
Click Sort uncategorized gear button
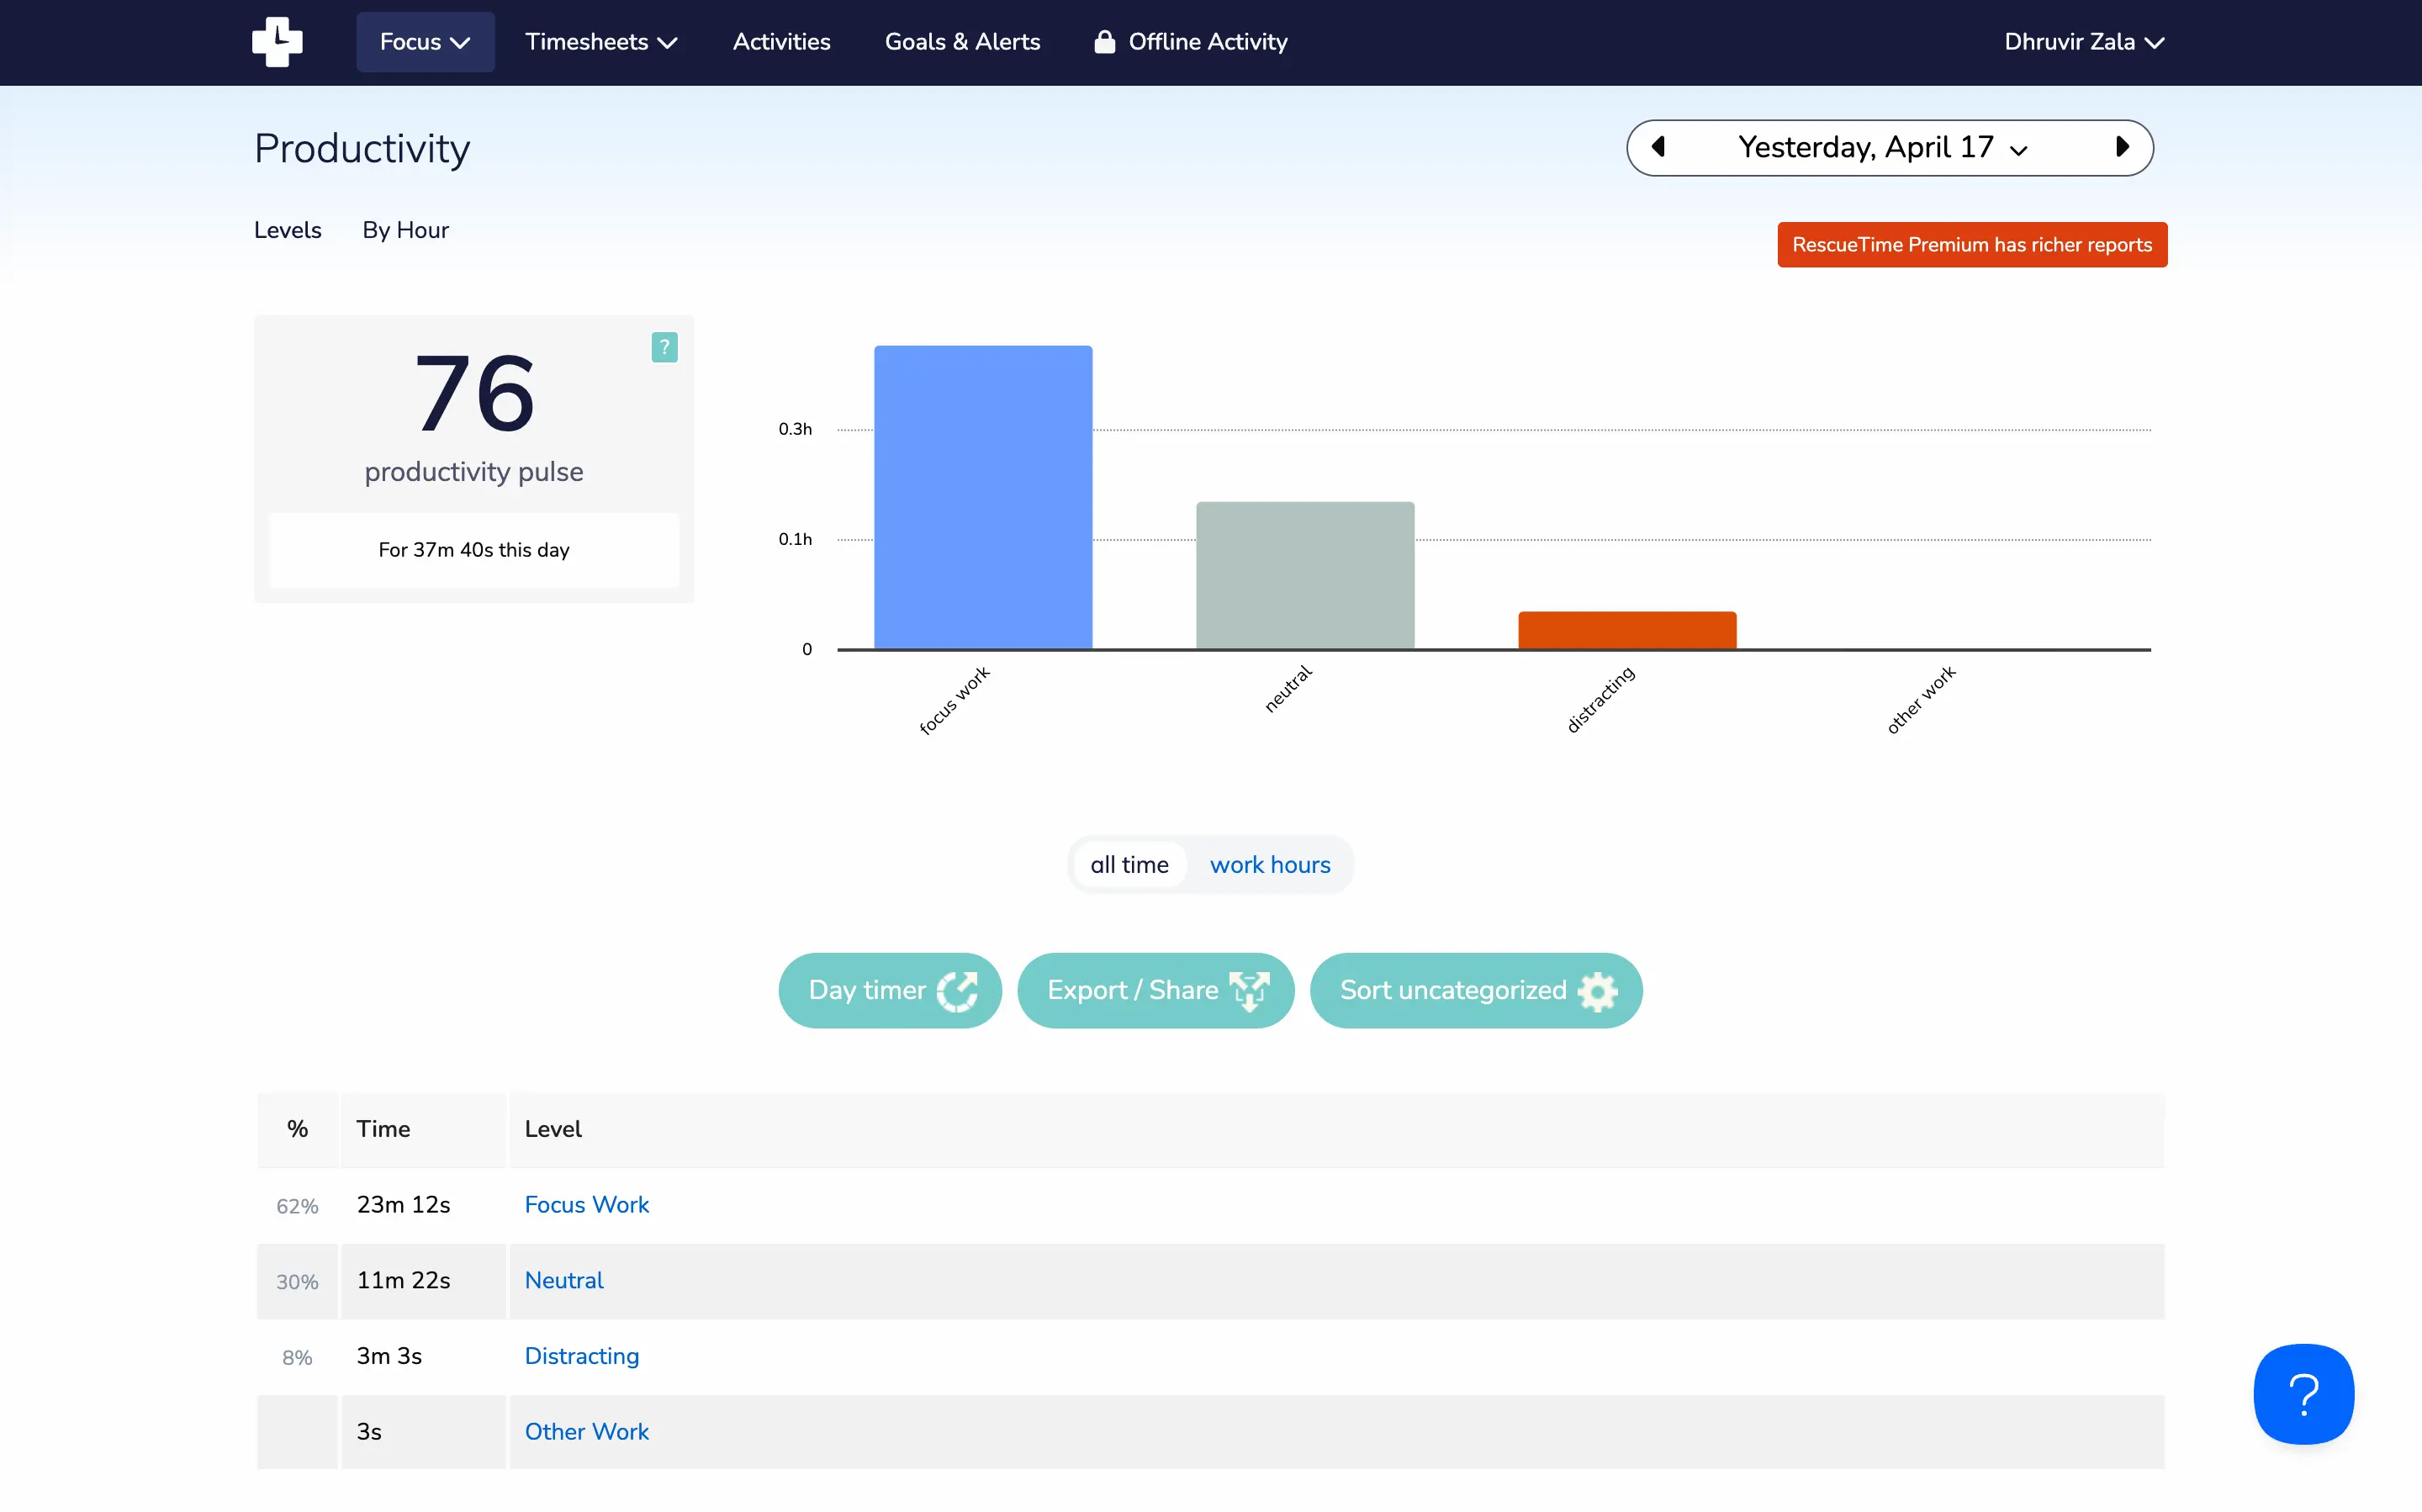(1475, 990)
